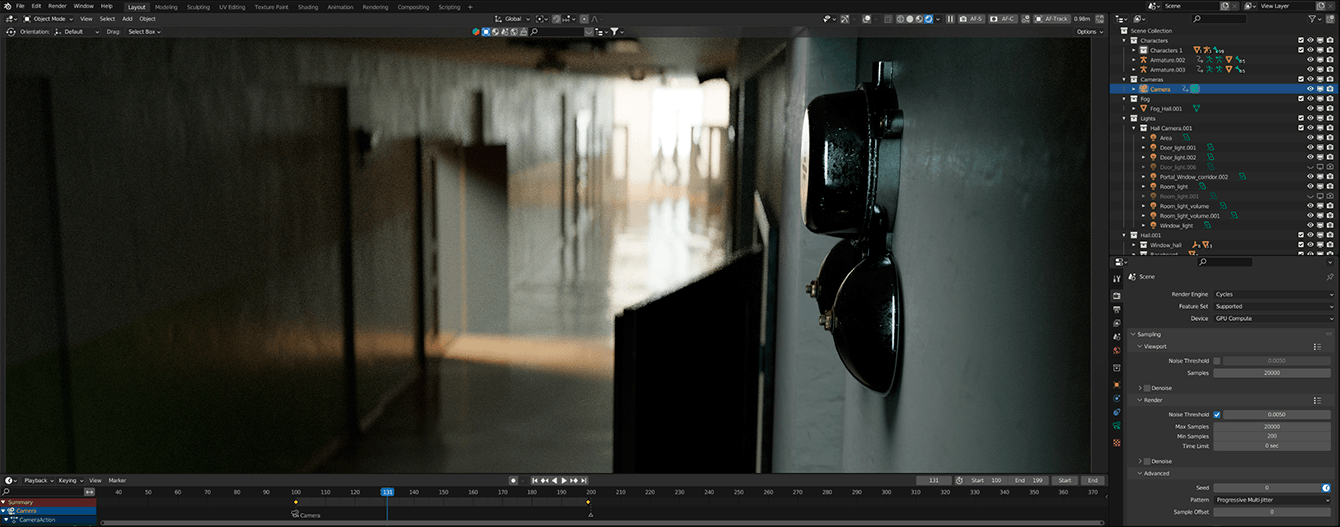Switch to the Compositing workspace tab
1340x527 pixels.
tap(413, 7)
